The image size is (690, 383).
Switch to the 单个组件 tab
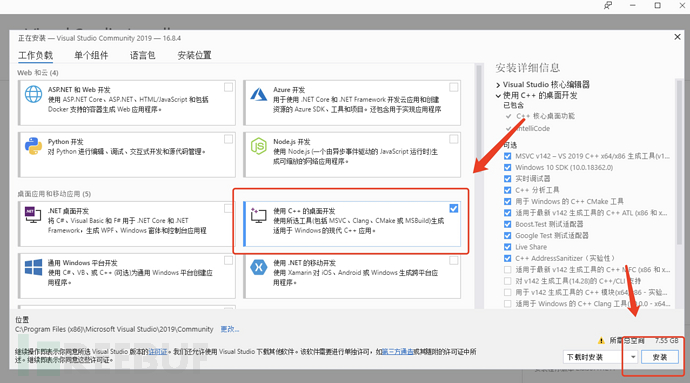point(91,55)
